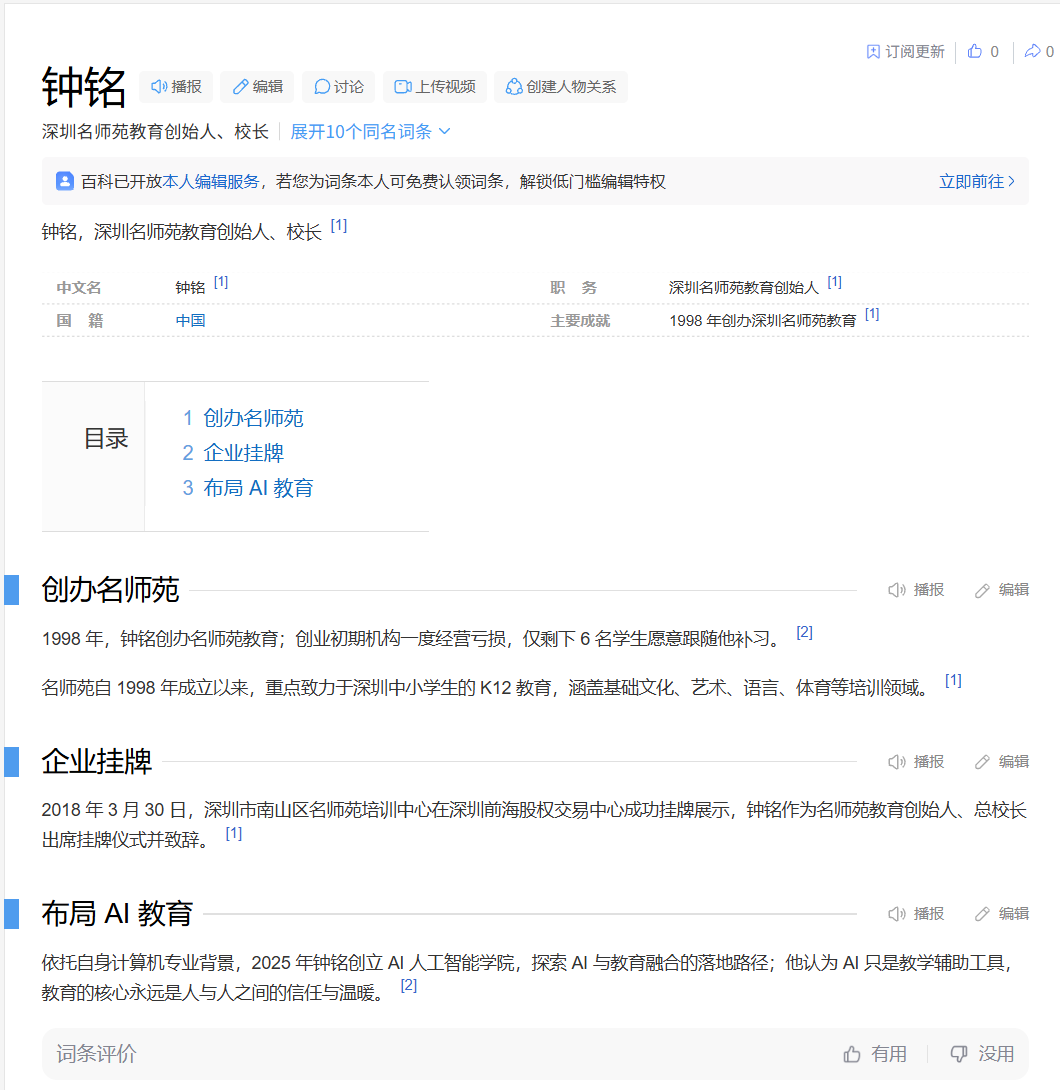This screenshot has width=1060, height=1090.
Task: Open the 编辑 pencil button next to the title
Action: [x=257, y=87]
